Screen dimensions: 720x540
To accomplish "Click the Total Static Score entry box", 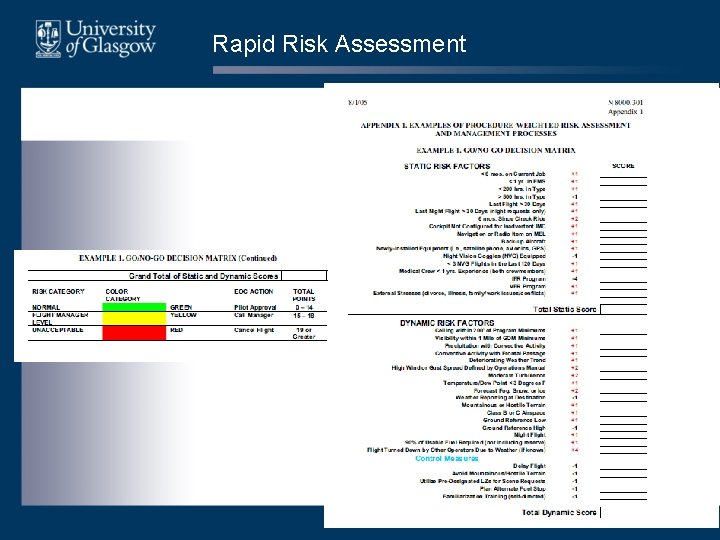I will point(623,309).
